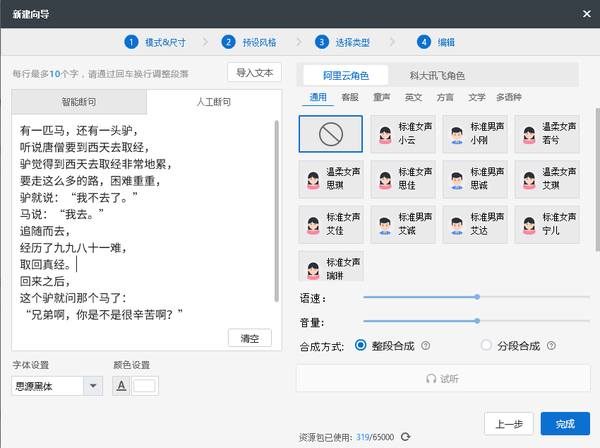Click line 有一匹马,还有一头驴,
This screenshot has height=448, width=600.
point(79,131)
